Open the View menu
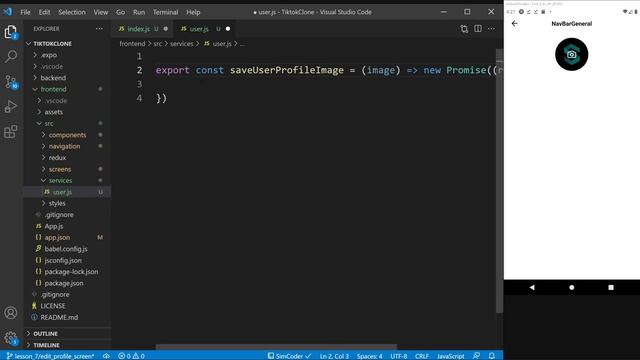 click(100, 12)
